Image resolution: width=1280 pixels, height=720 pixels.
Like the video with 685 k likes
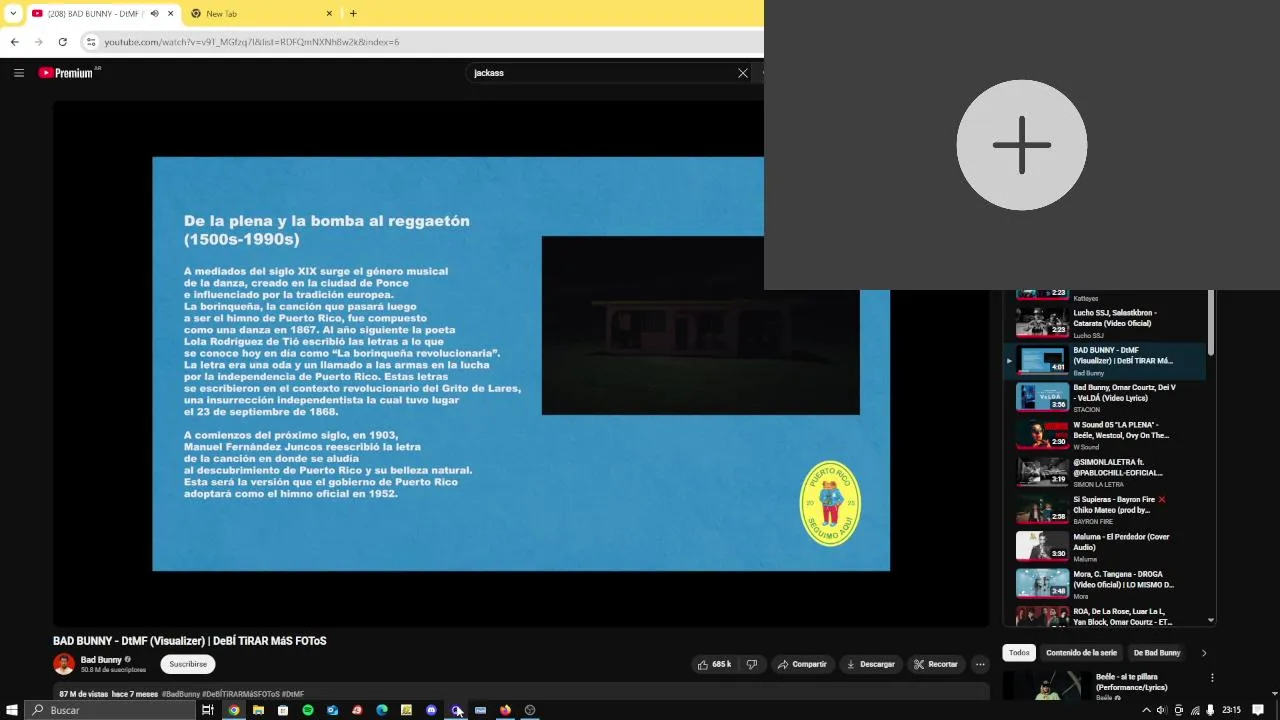(x=714, y=664)
